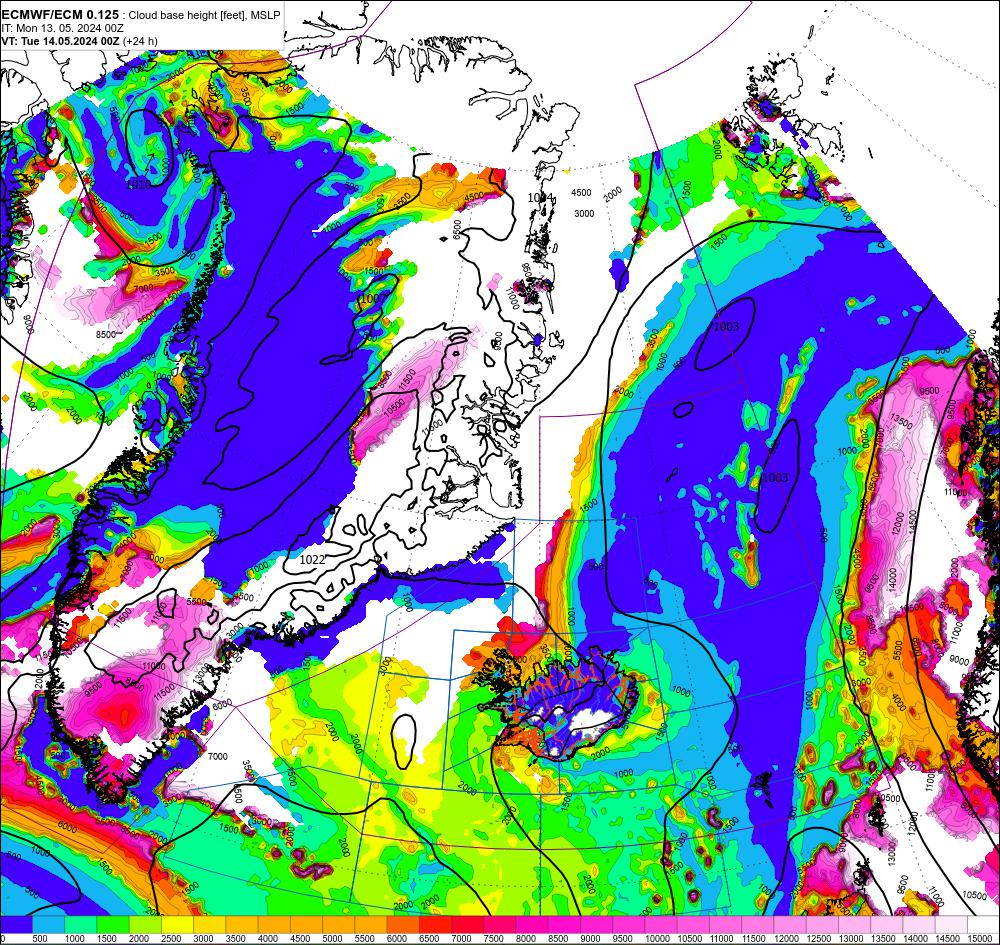This screenshot has width=1000, height=945.
Task: Pick the red 6500–7000 legend swatch
Action: (436, 924)
